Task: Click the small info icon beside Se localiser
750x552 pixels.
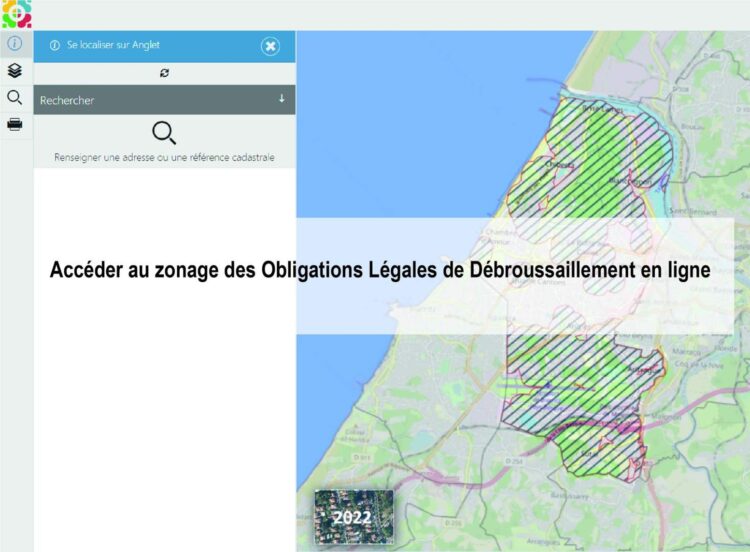Action: 54,46
